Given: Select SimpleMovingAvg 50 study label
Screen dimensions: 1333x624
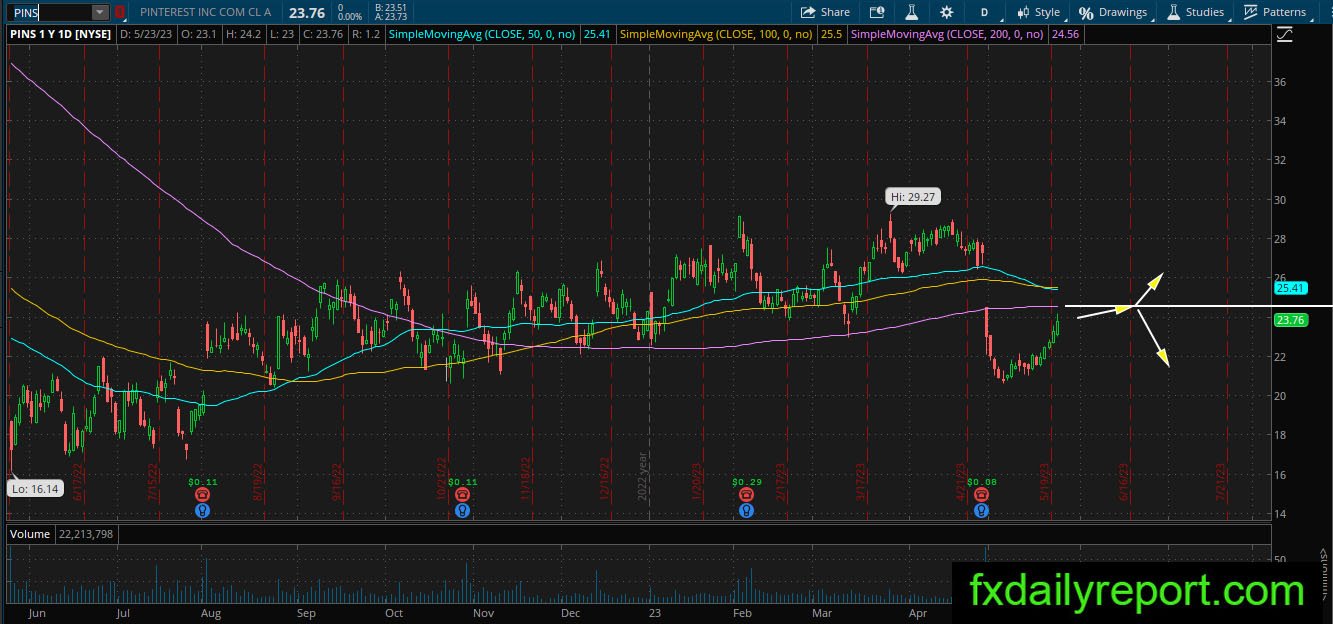Looking at the screenshot, I should 483,33.
